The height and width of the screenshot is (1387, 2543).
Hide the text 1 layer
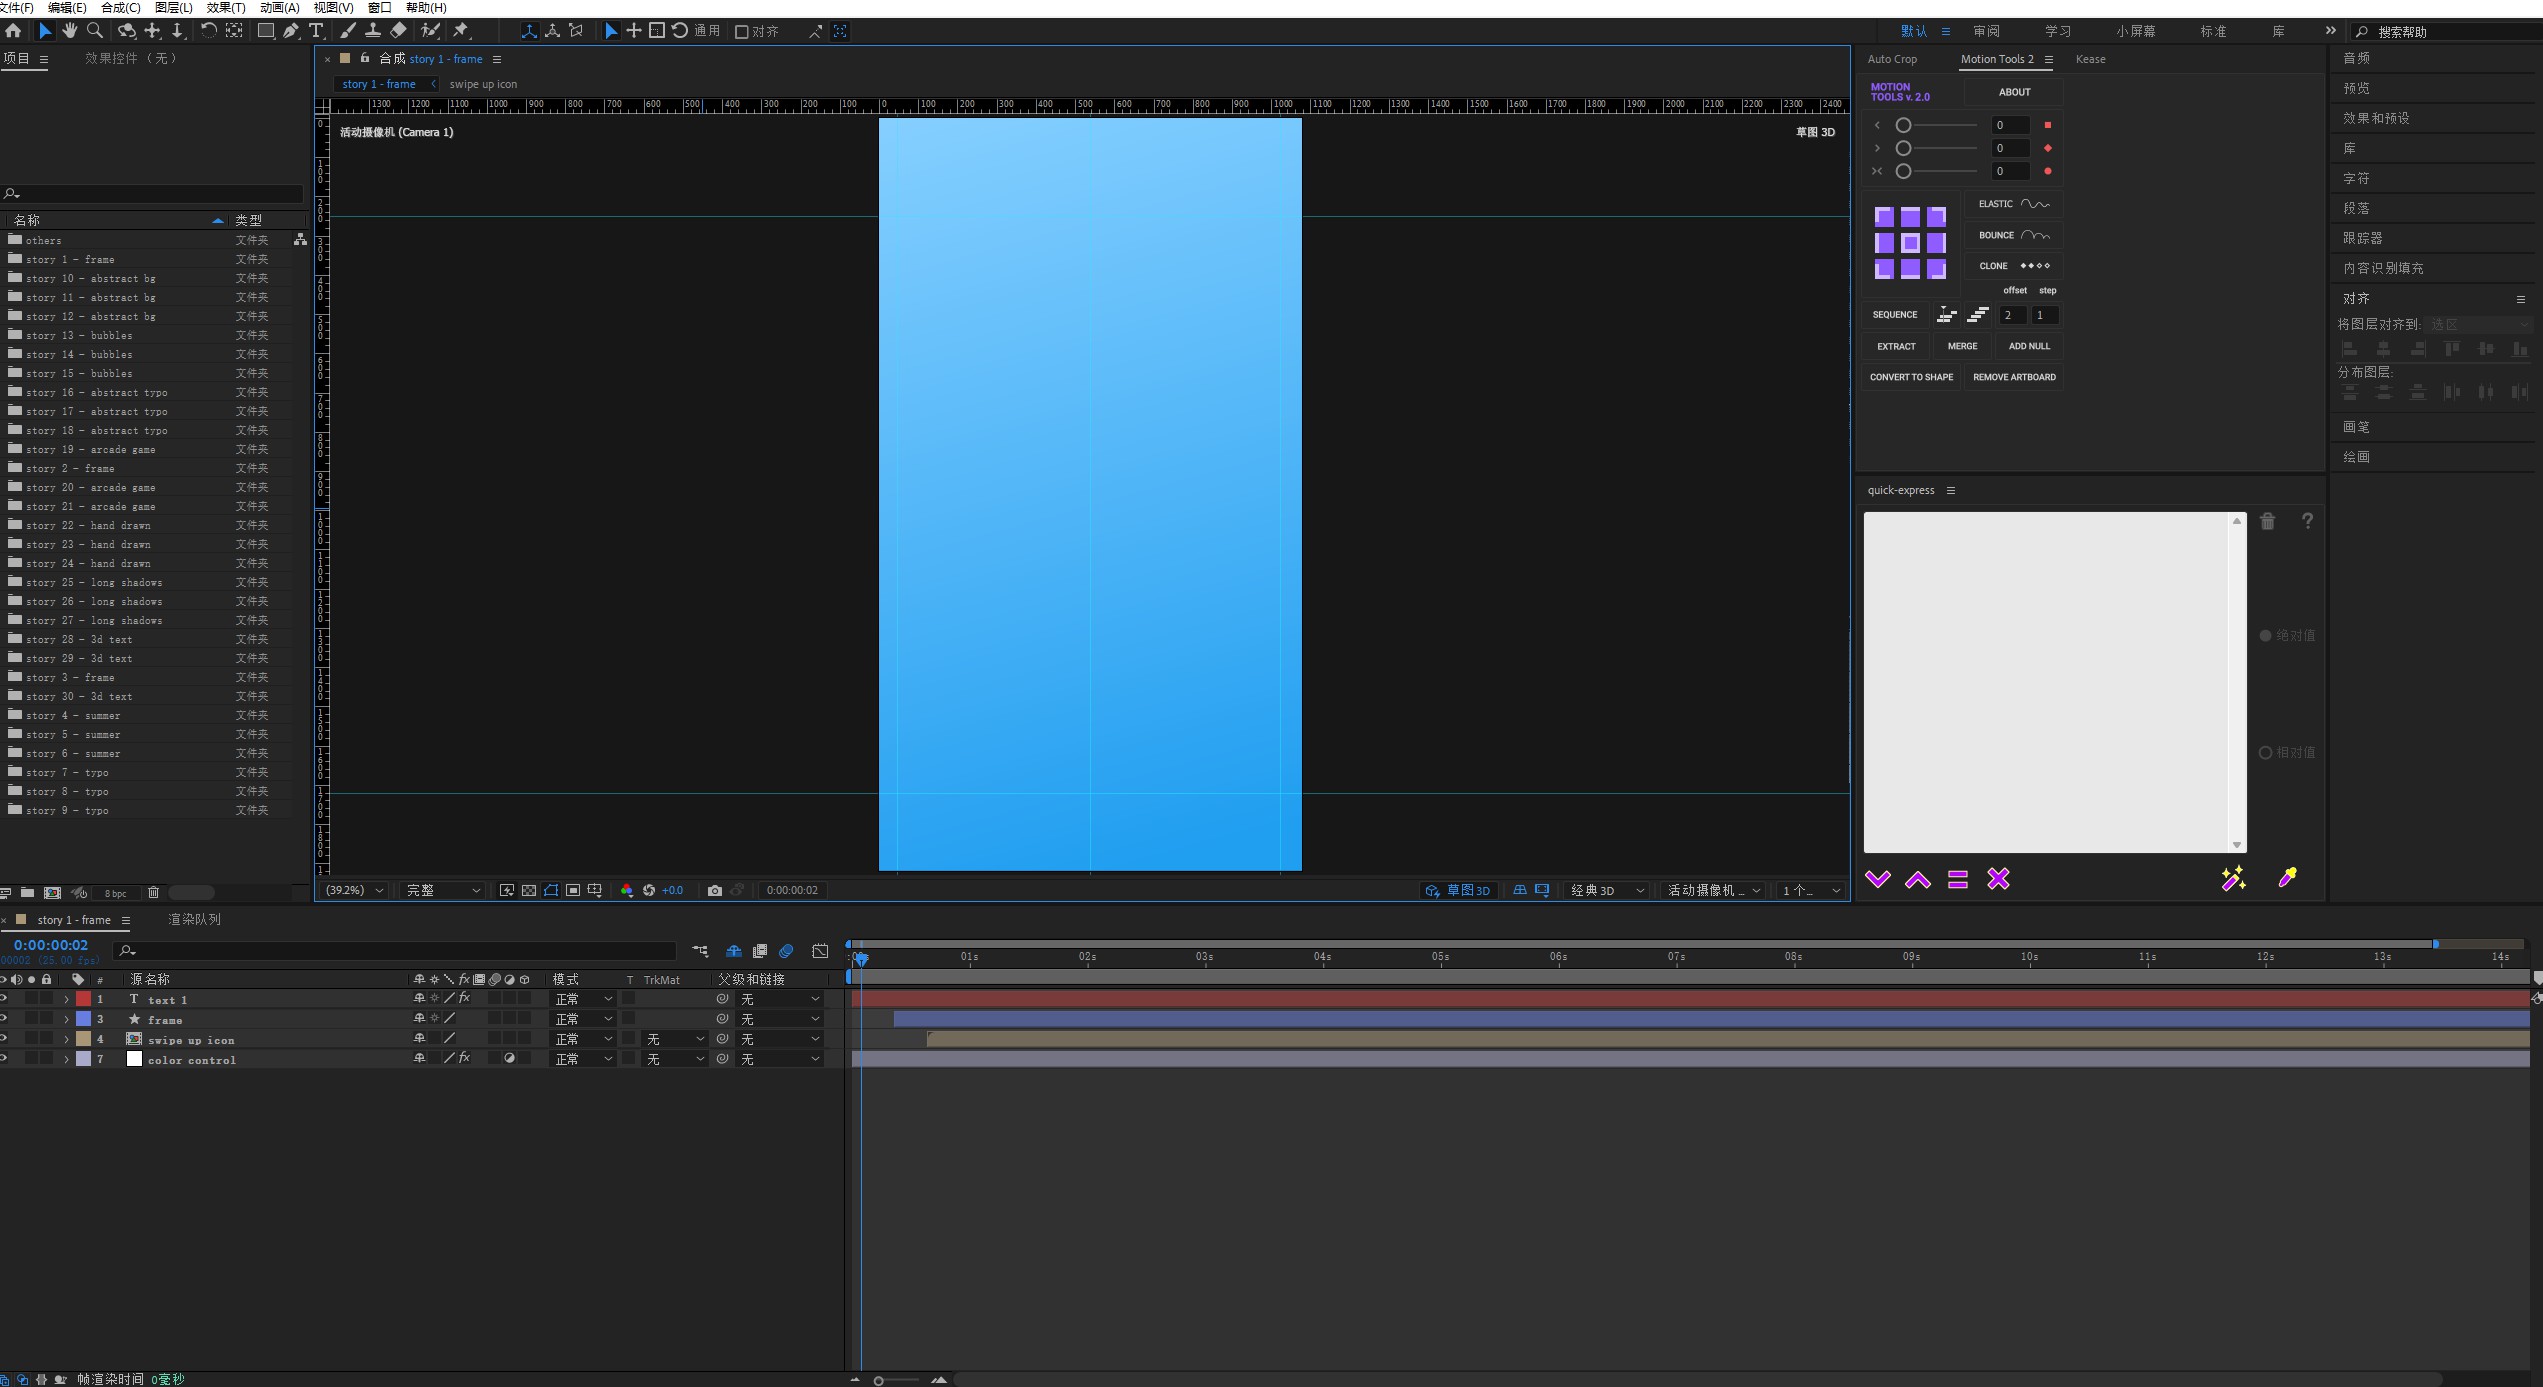click(x=4, y=998)
